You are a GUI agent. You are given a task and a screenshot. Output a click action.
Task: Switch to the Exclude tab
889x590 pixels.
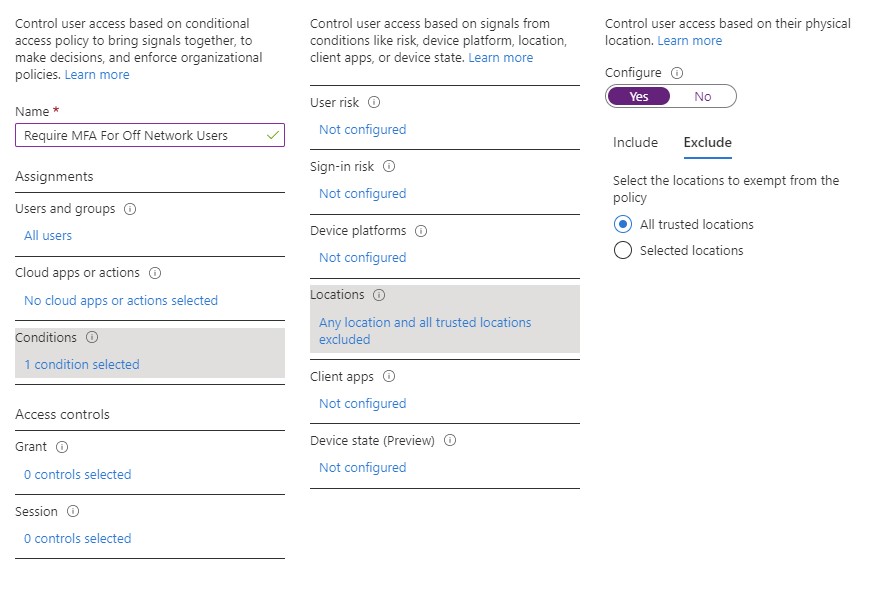pos(708,142)
